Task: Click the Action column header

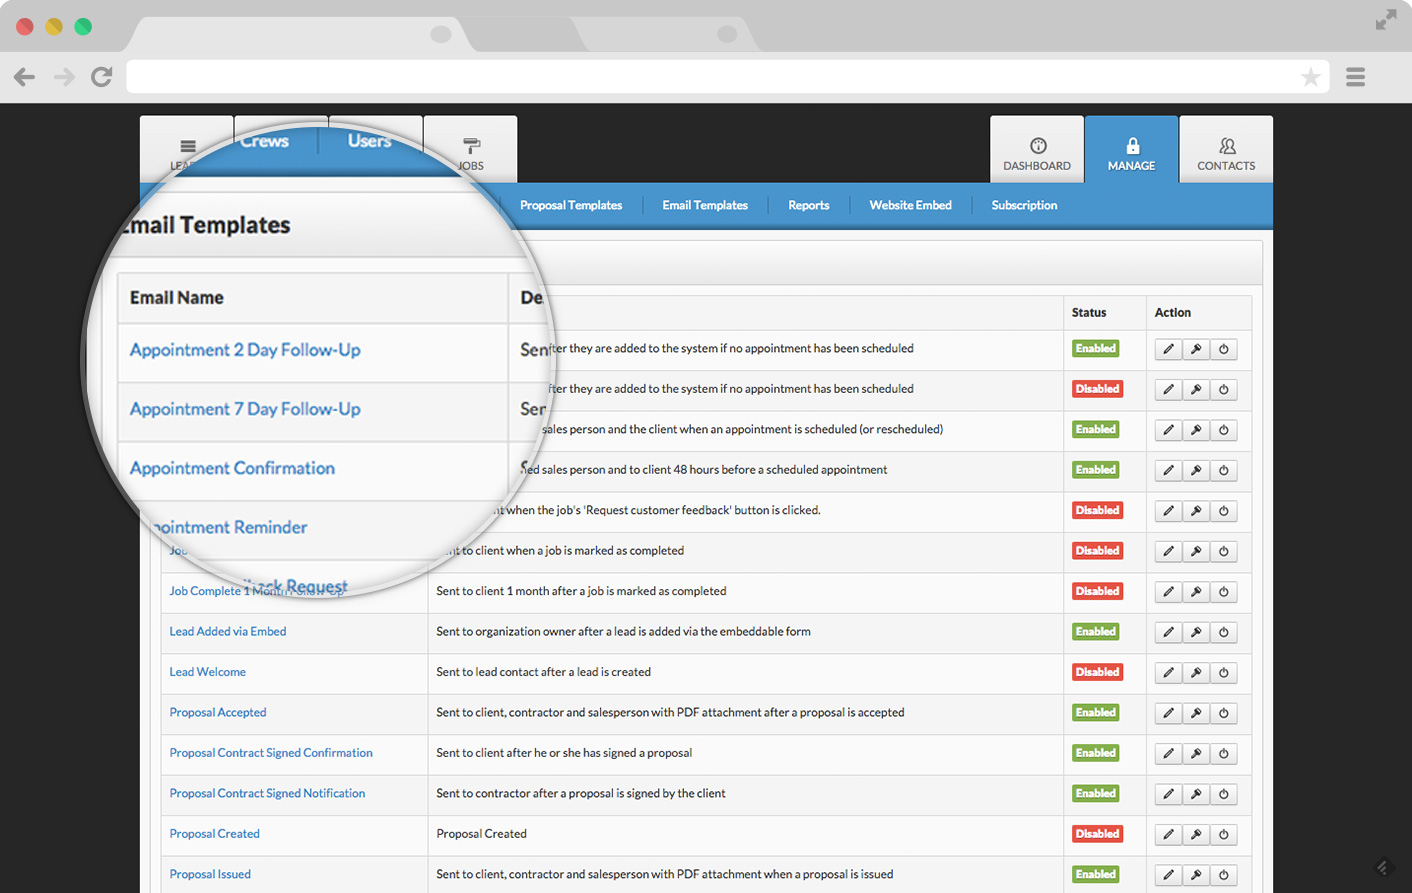Action: pyautogui.click(x=1173, y=313)
